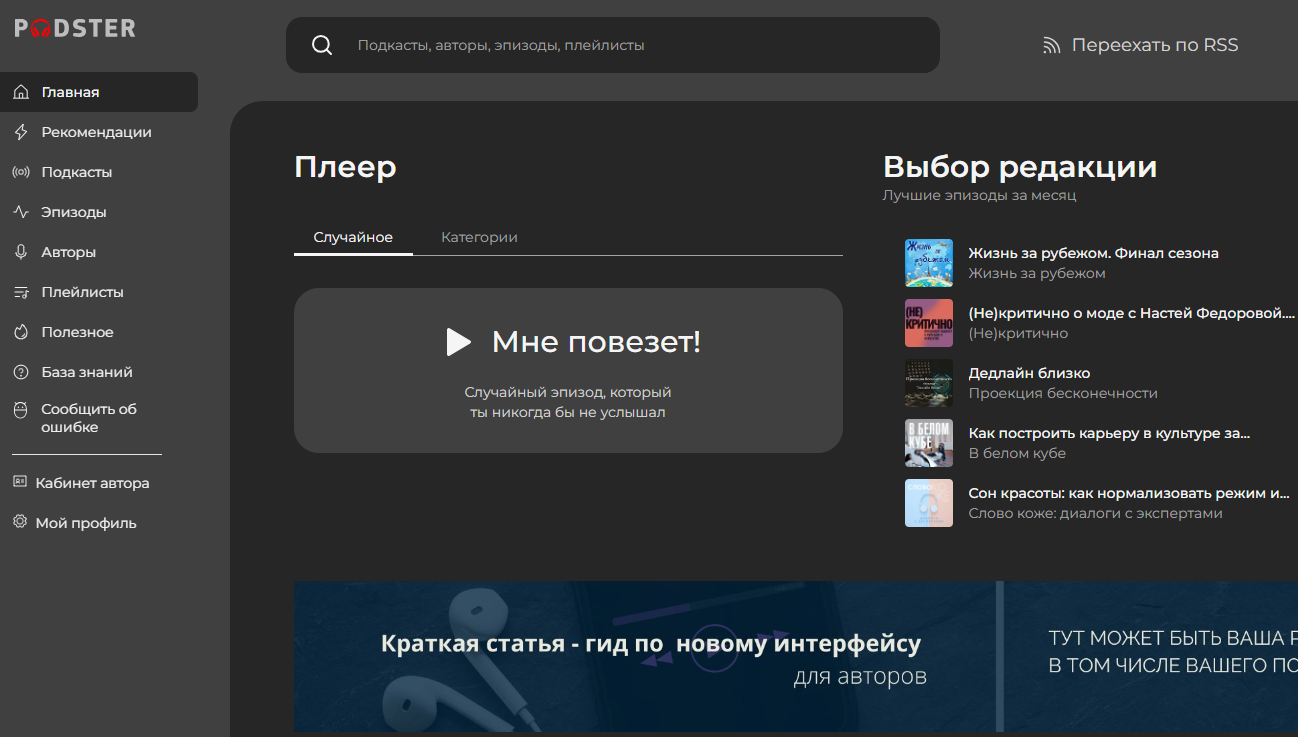Click the playlist icon beside Плейлисты
This screenshot has height=737, width=1298.
pyautogui.click(x=21, y=292)
